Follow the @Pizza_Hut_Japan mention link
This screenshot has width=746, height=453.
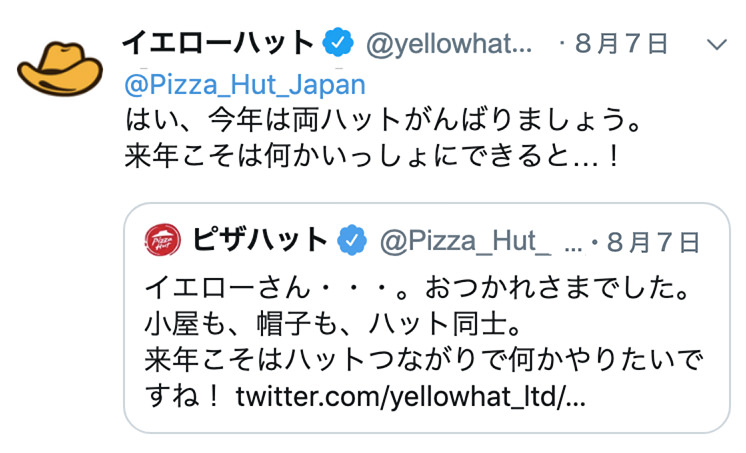click(x=245, y=86)
